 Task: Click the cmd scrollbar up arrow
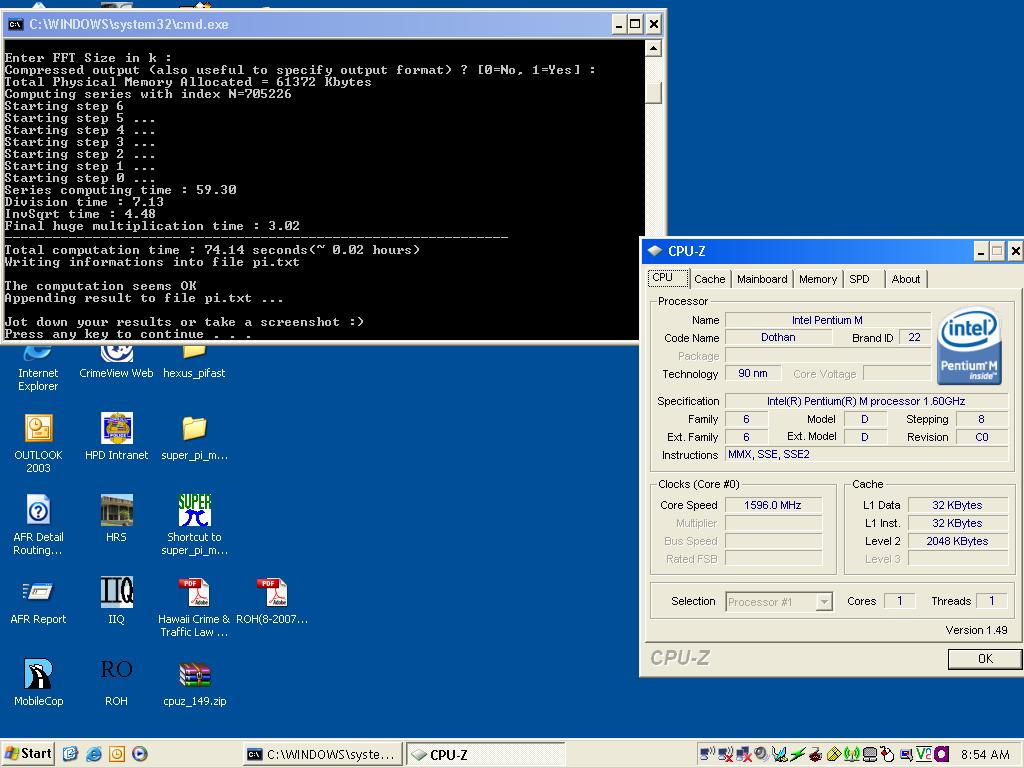(x=653, y=48)
